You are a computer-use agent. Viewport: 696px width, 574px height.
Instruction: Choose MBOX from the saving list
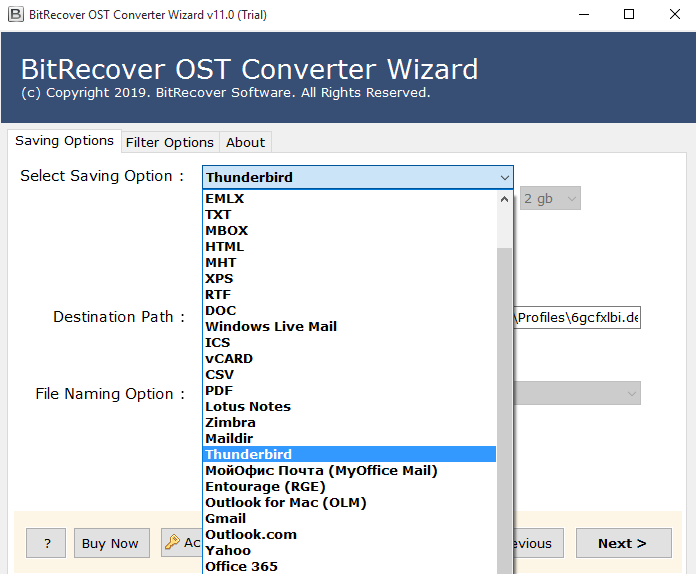pyautogui.click(x=227, y=230)
